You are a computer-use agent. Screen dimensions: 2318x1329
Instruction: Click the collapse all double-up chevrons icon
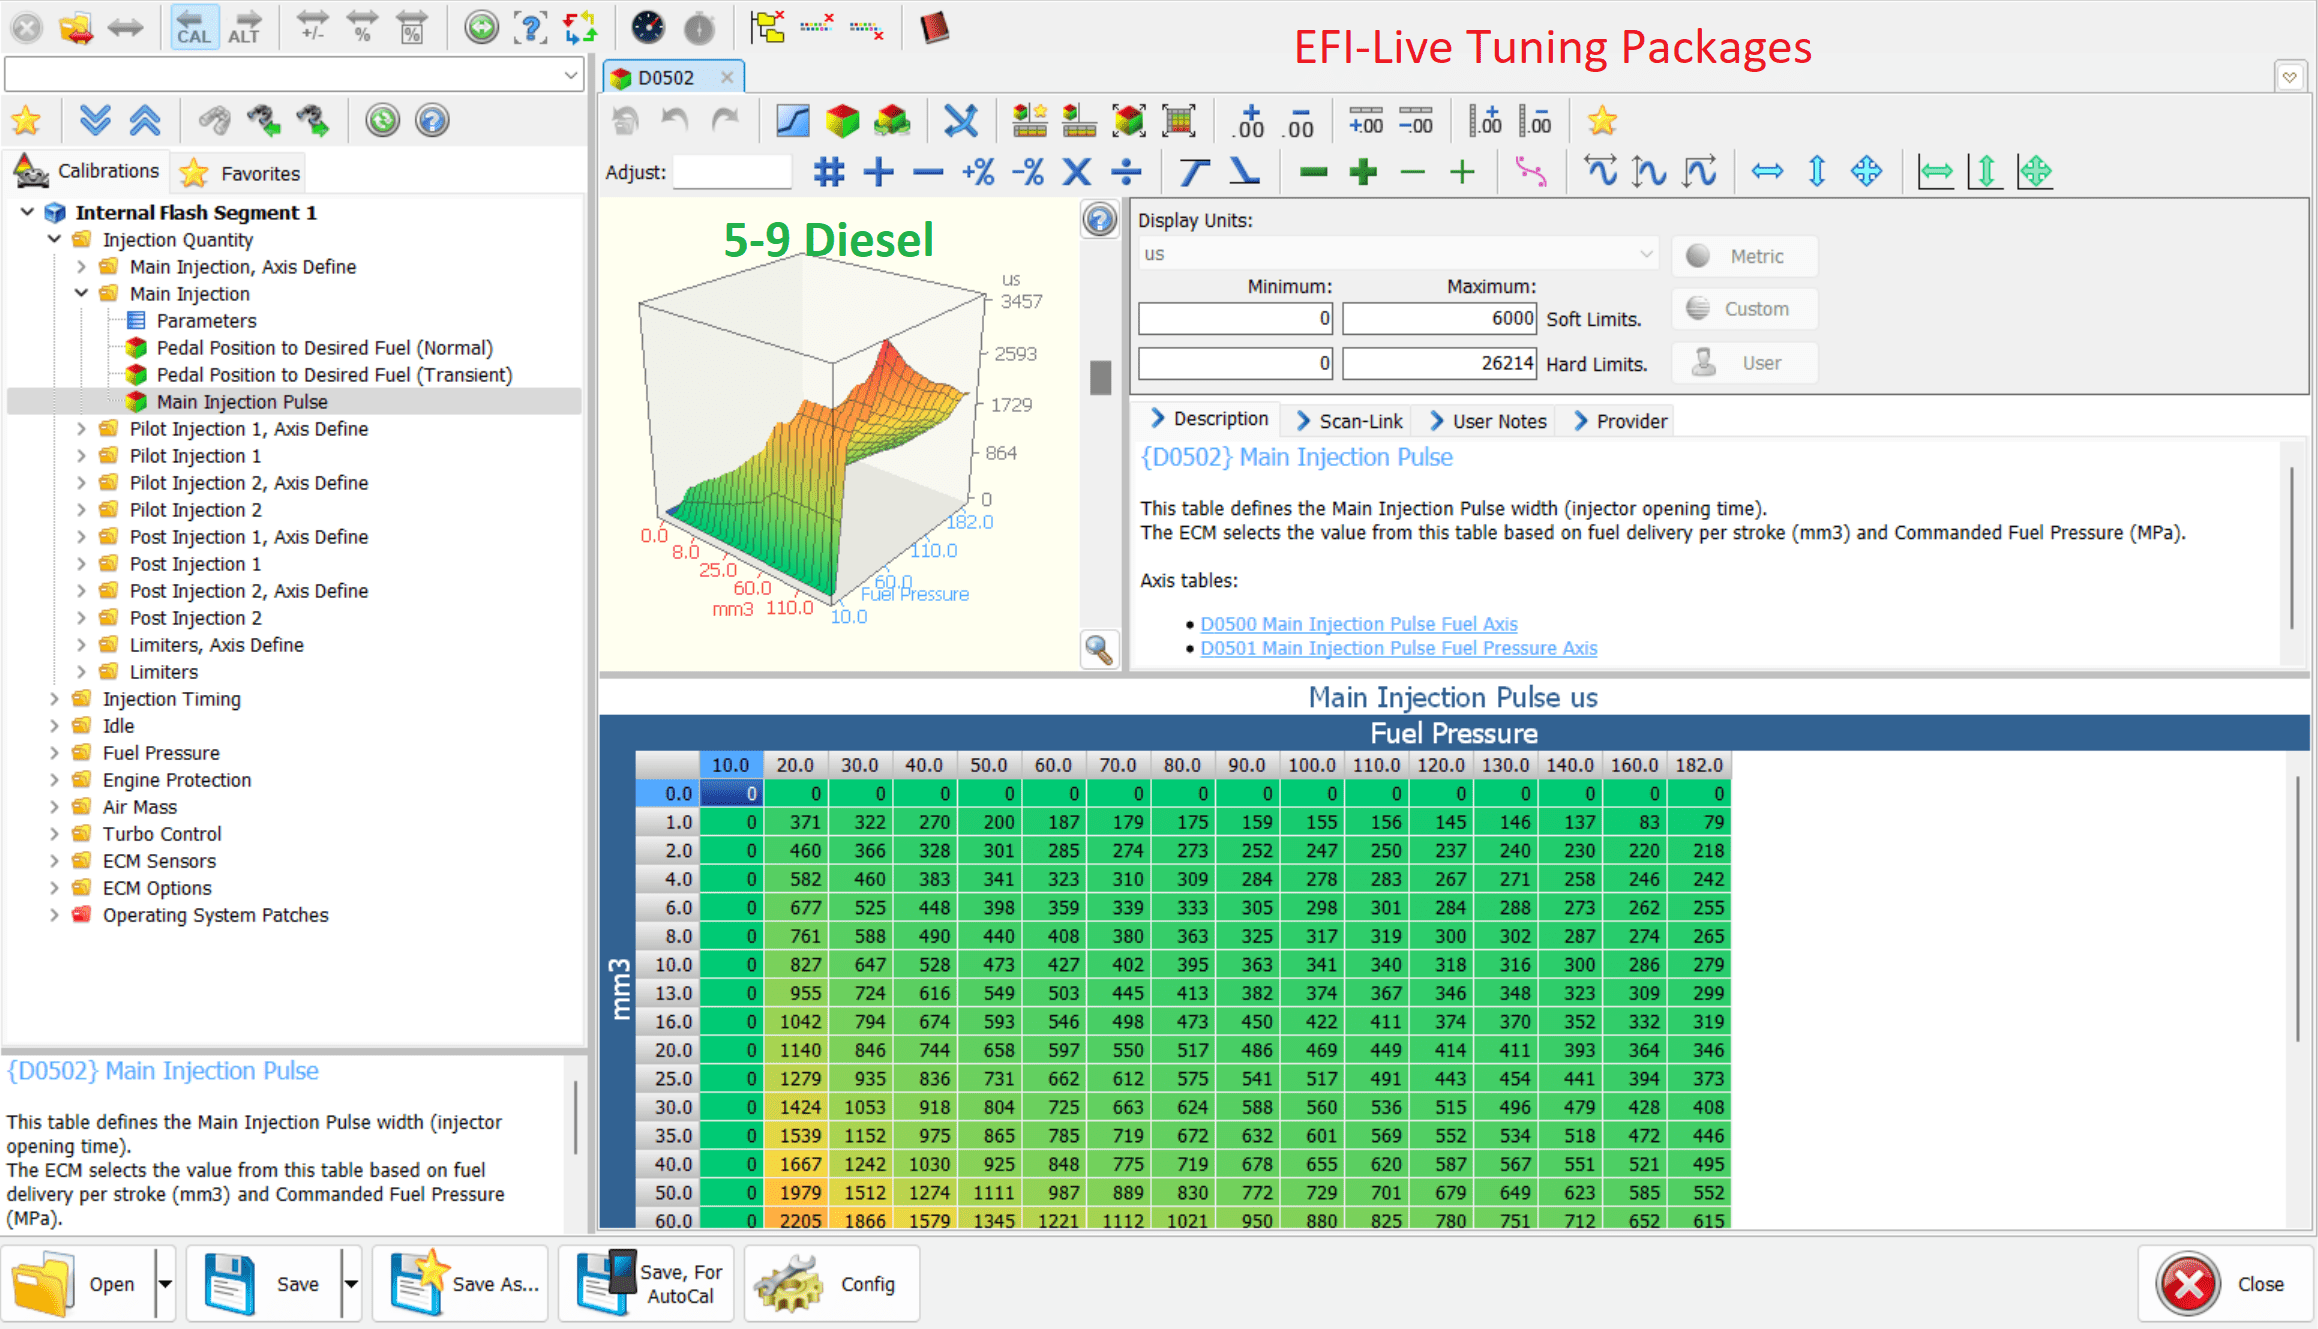[x=145, y=121]
